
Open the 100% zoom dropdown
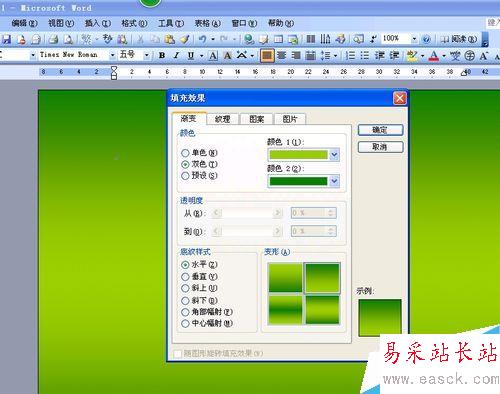pos(414,39)
